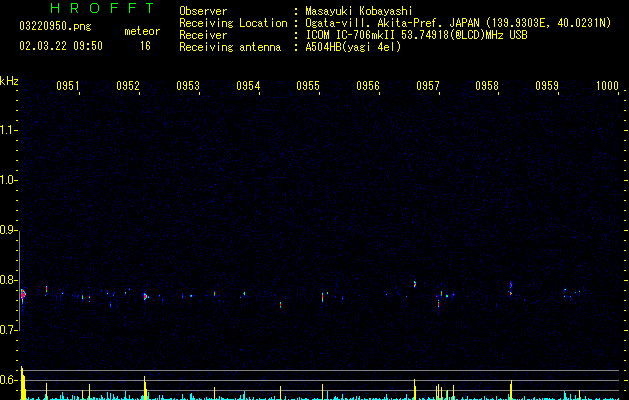The image size is (629, 400).
Task: Click the 0.7 kHz axis label
Action: pos(8,330)
